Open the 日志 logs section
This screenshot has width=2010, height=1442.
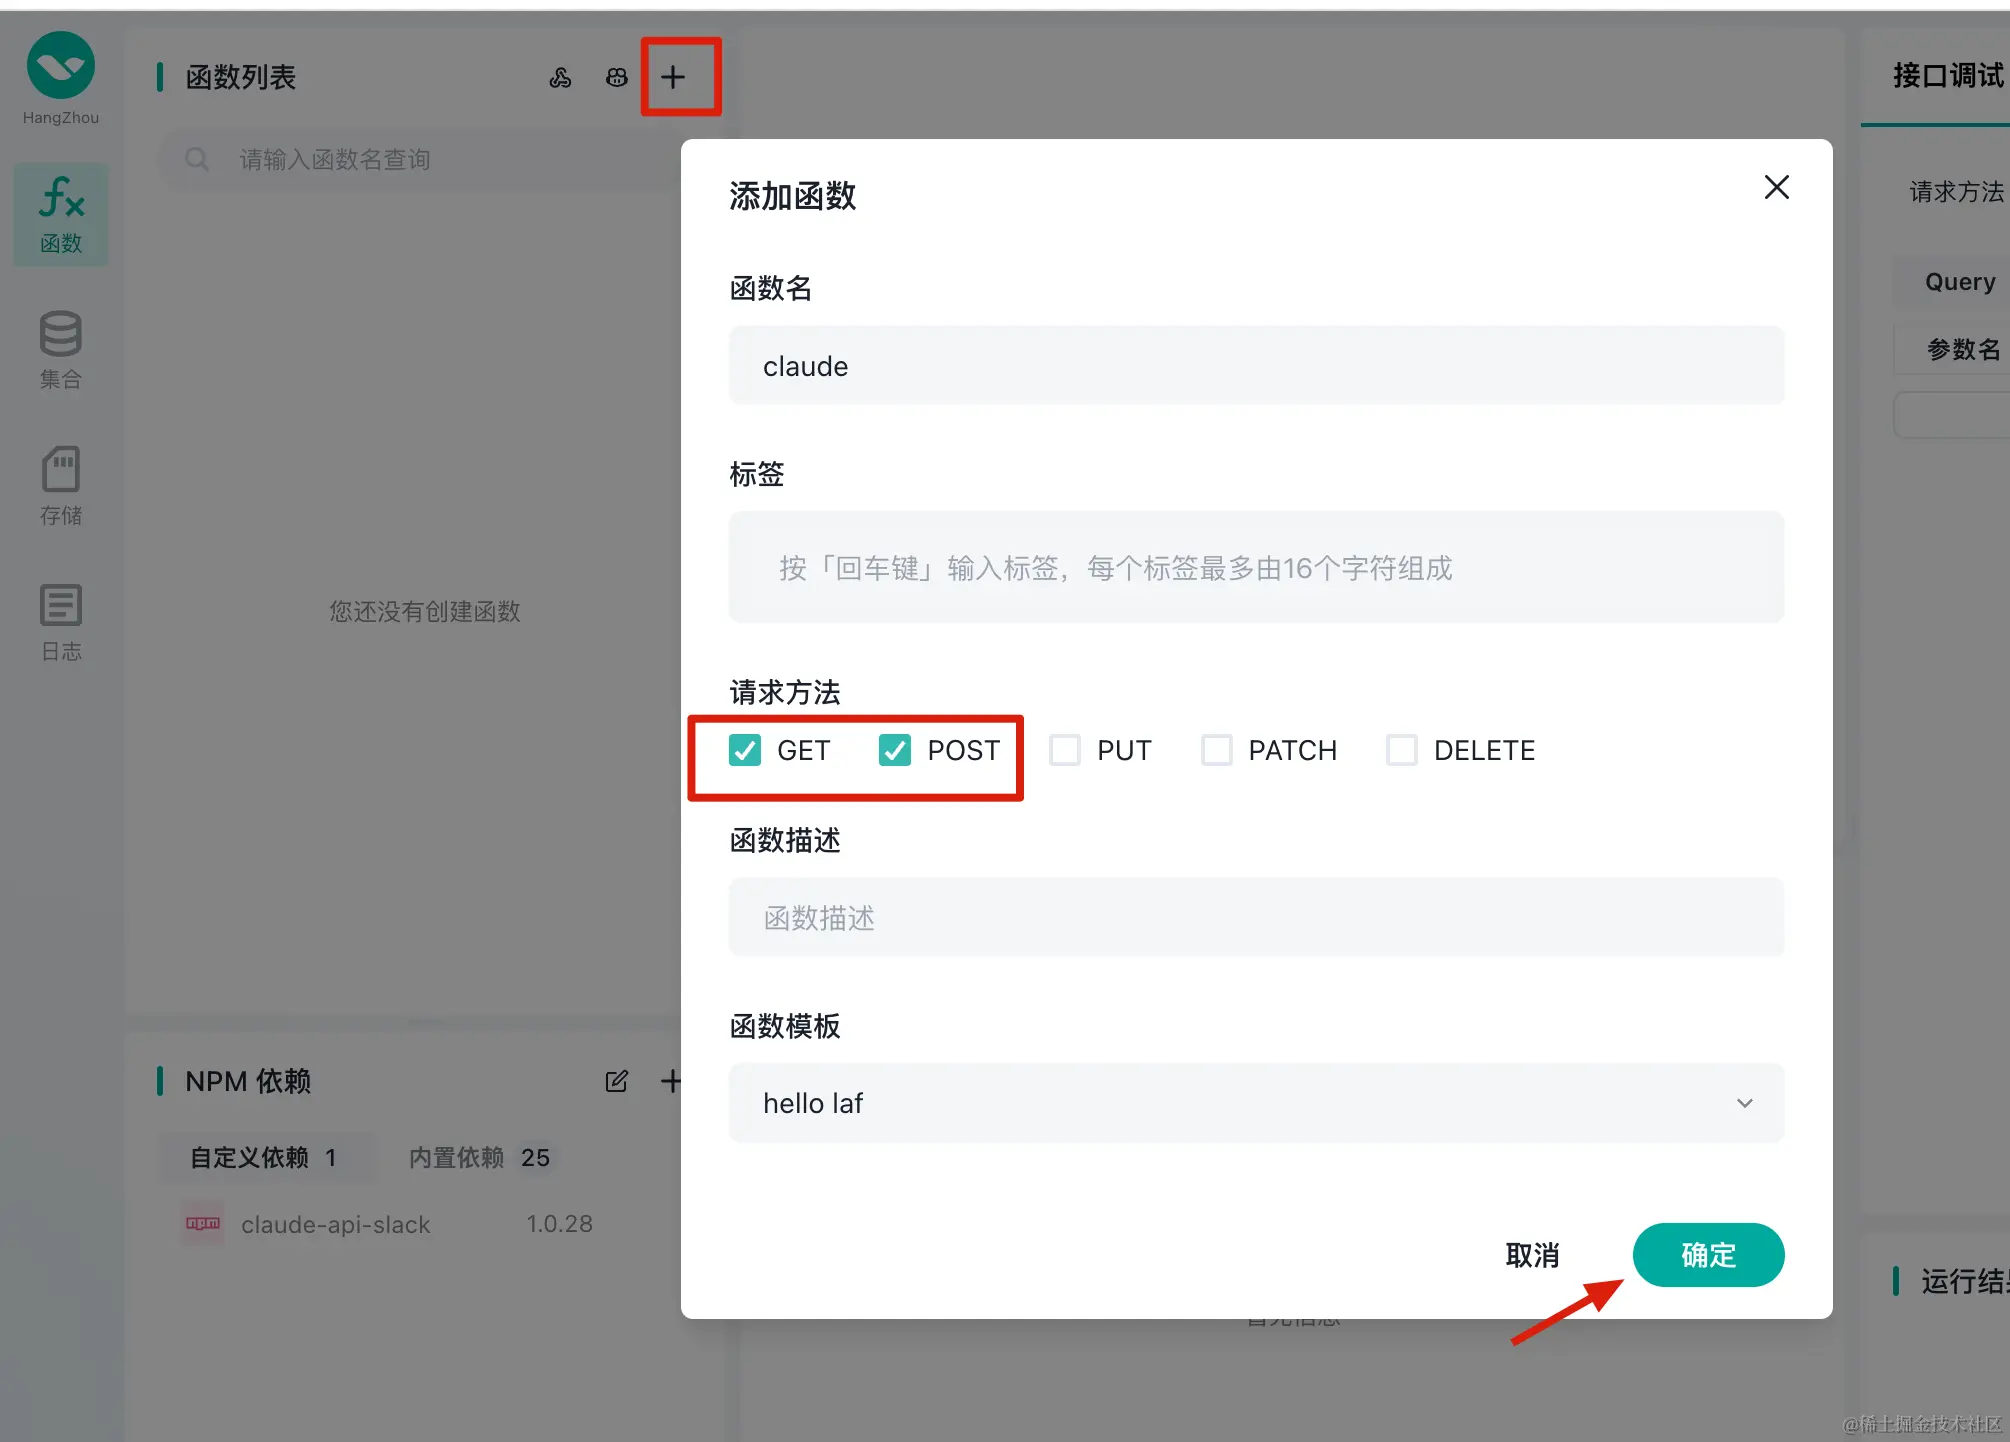coord(61,622)
